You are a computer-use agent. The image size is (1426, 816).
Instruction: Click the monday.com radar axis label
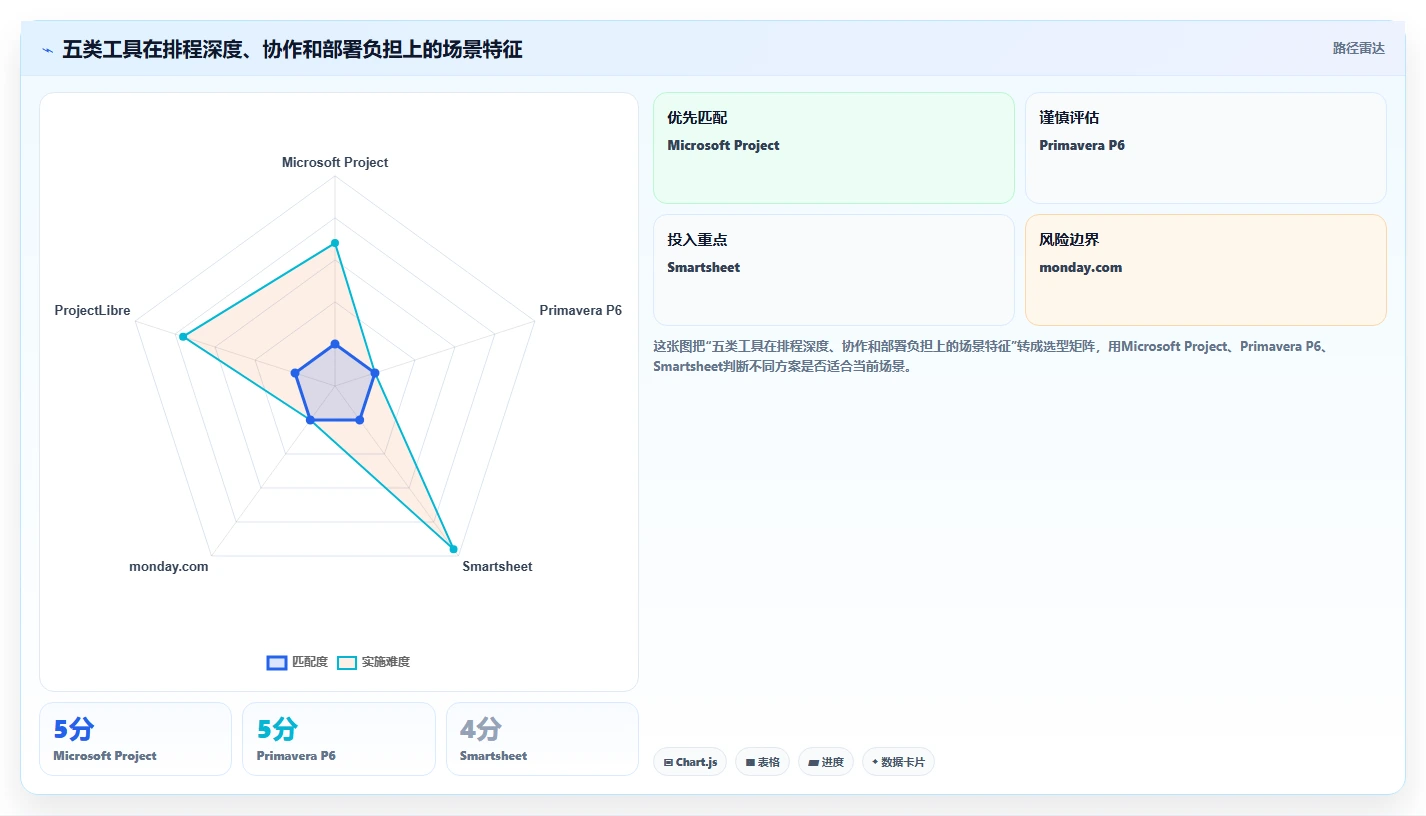point(169,566)
